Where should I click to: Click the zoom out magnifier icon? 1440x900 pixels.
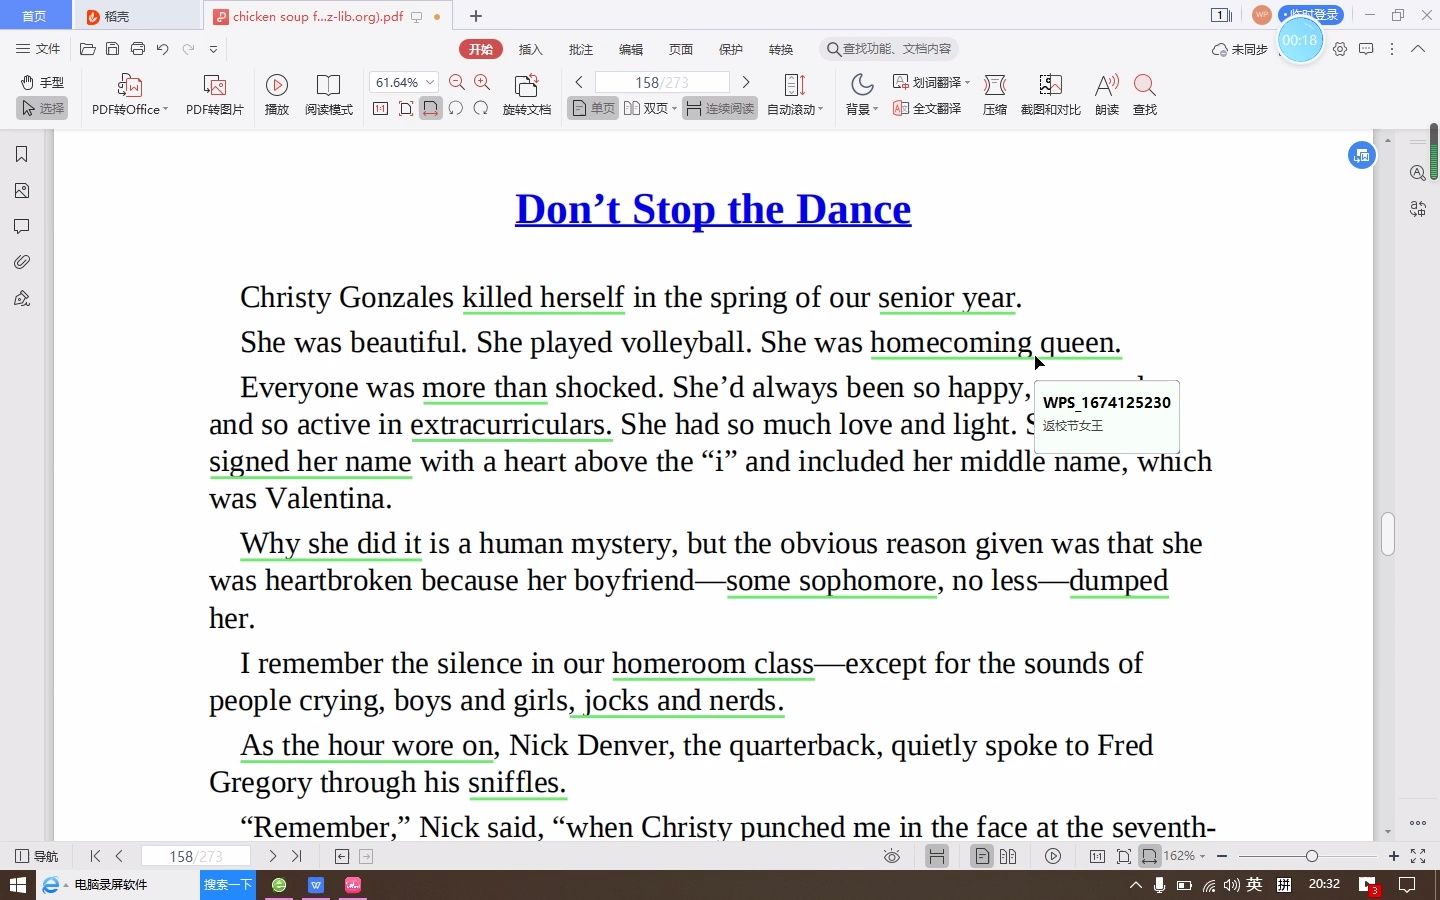click(x=457, y=83)
